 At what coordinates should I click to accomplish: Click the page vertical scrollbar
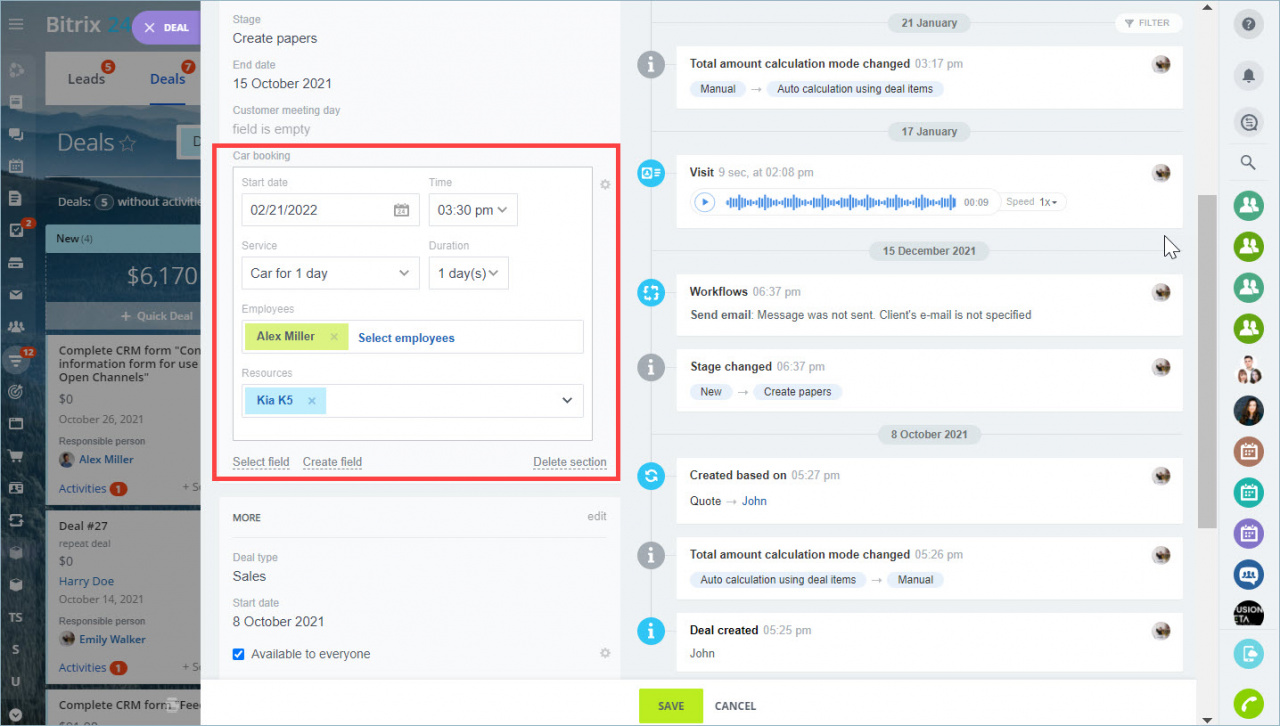[x=1206, y=360]
